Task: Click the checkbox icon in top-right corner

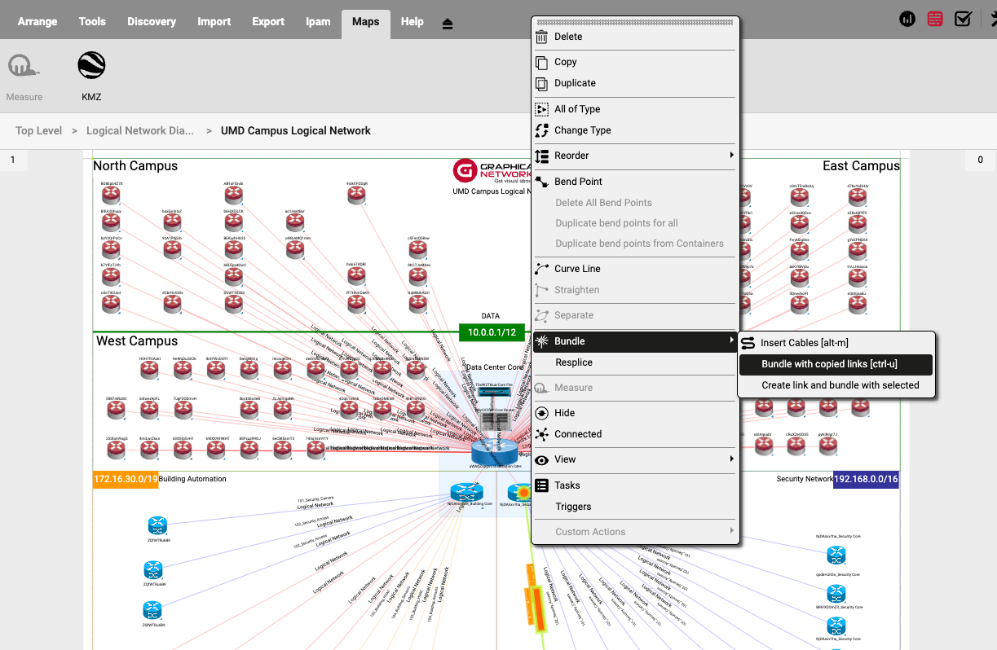Action: tap(963, 19)
